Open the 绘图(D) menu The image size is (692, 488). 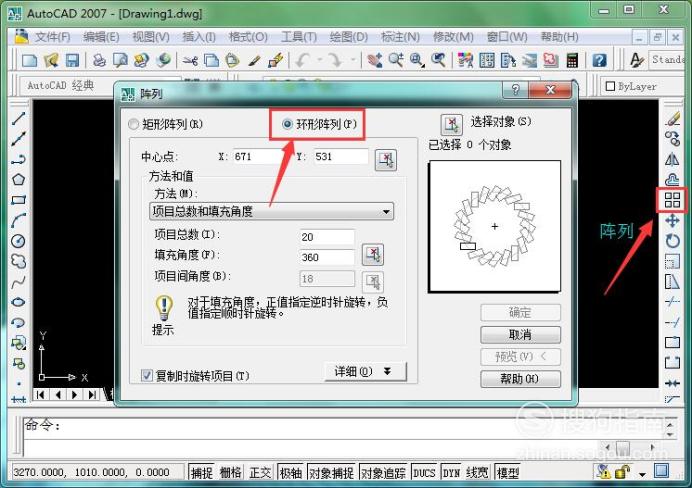click(349, 37)
